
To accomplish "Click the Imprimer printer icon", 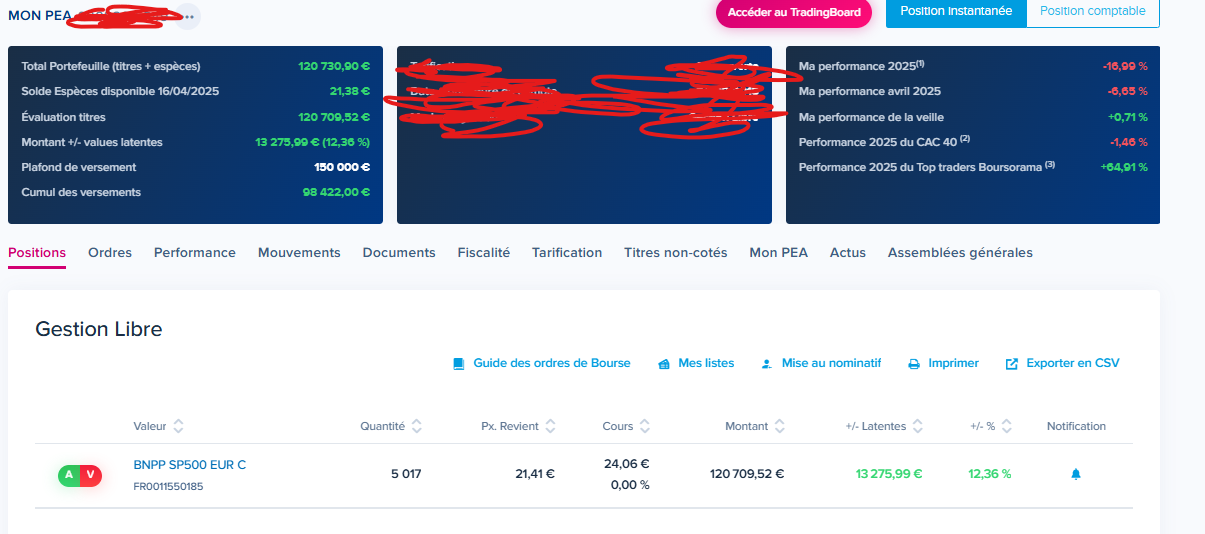I will (914, 364).
